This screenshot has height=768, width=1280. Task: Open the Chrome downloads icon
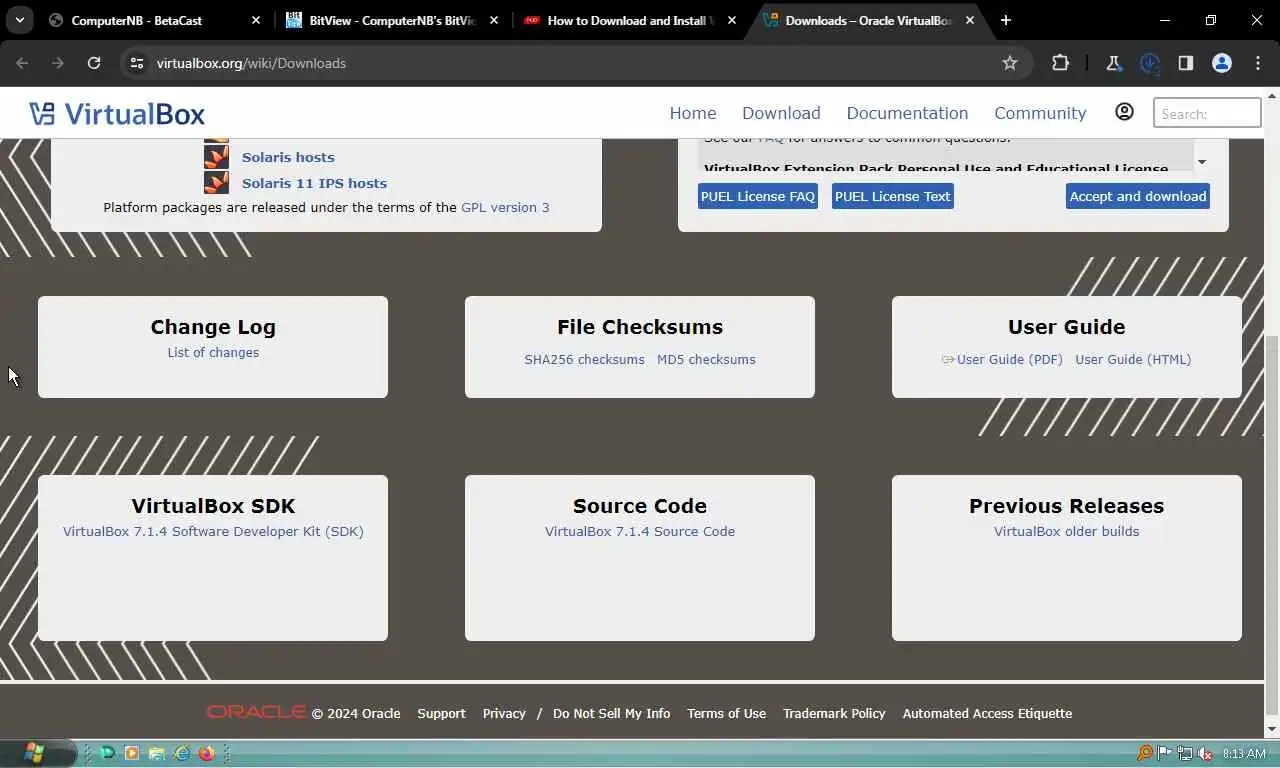[1150, 63]
